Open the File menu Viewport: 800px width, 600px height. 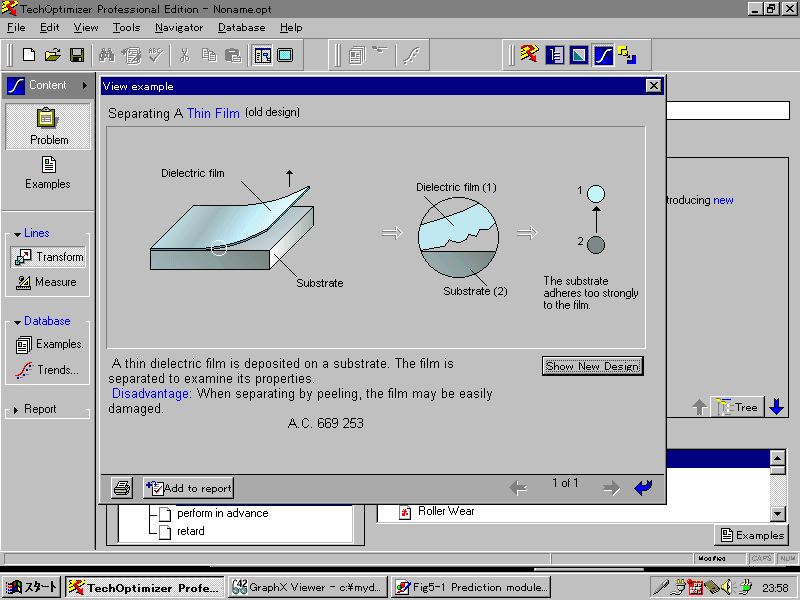point(16,28)
